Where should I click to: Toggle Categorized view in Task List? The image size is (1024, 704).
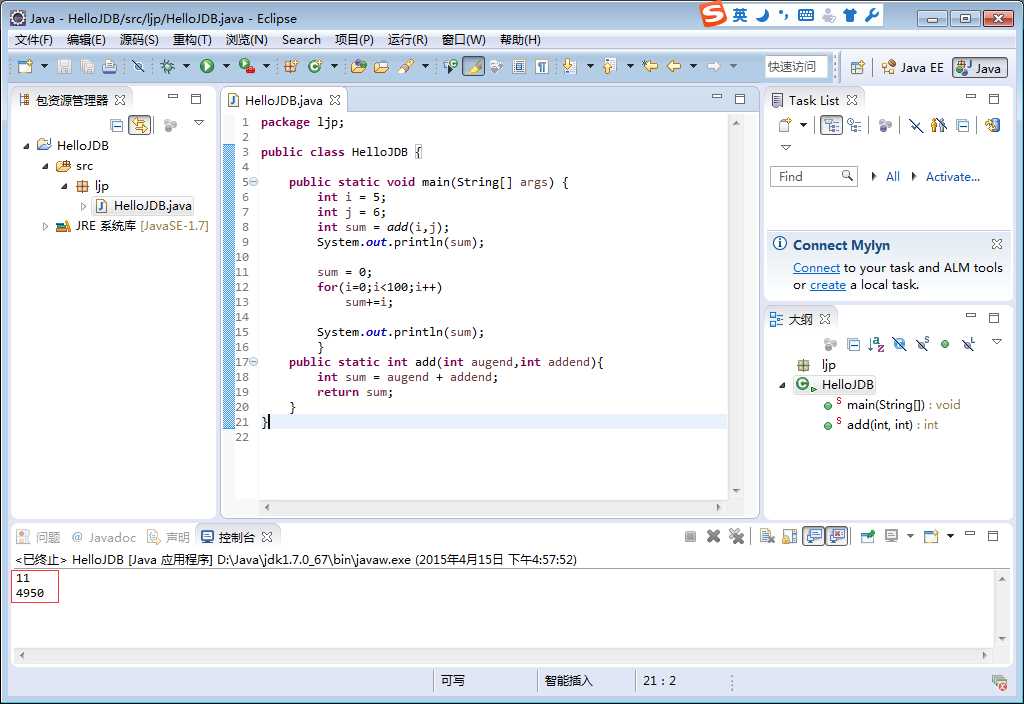831,125
